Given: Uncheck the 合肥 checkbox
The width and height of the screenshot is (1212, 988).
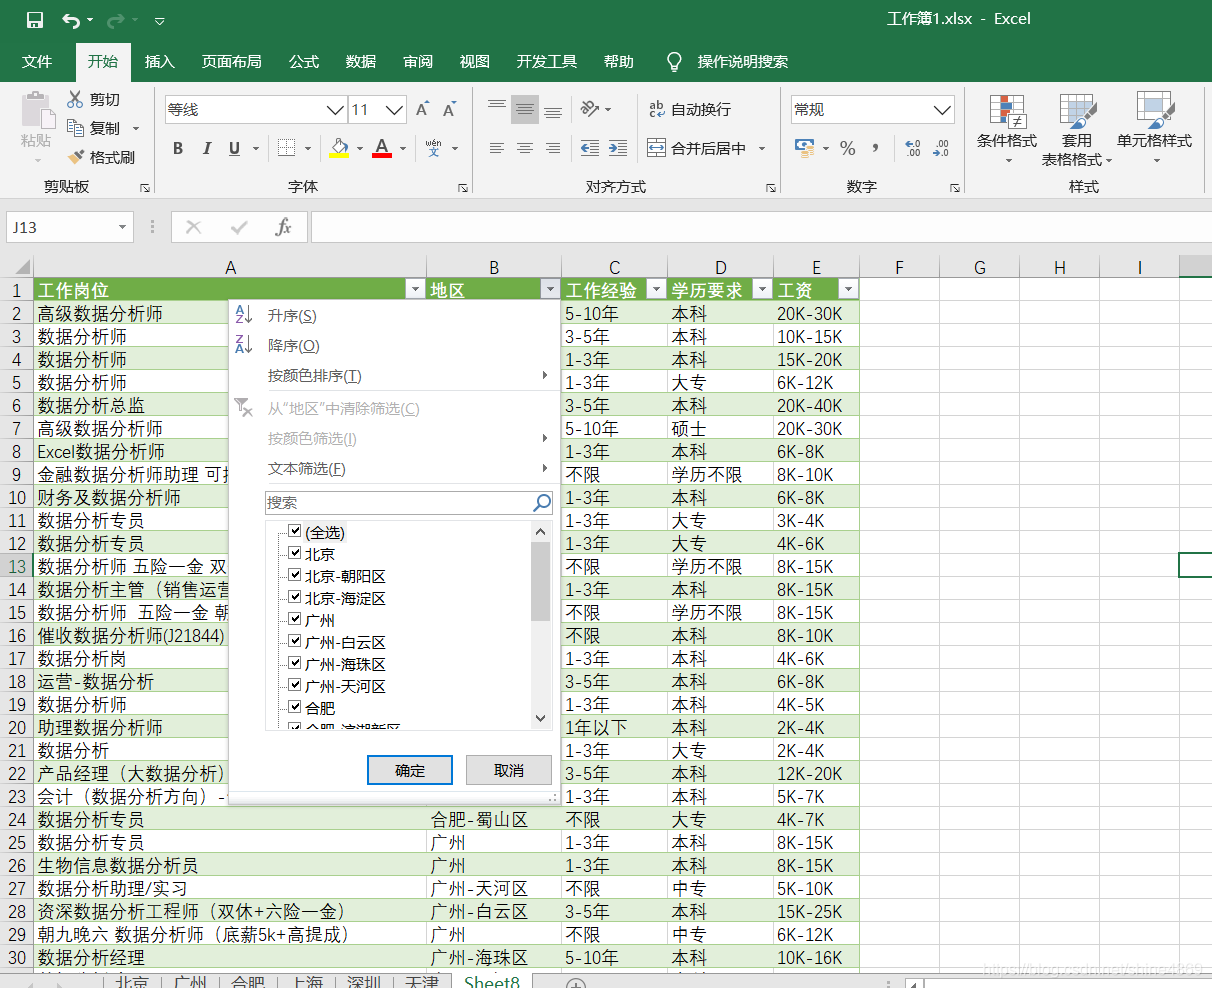Looking at the screenshot, I should pos(295,707).
